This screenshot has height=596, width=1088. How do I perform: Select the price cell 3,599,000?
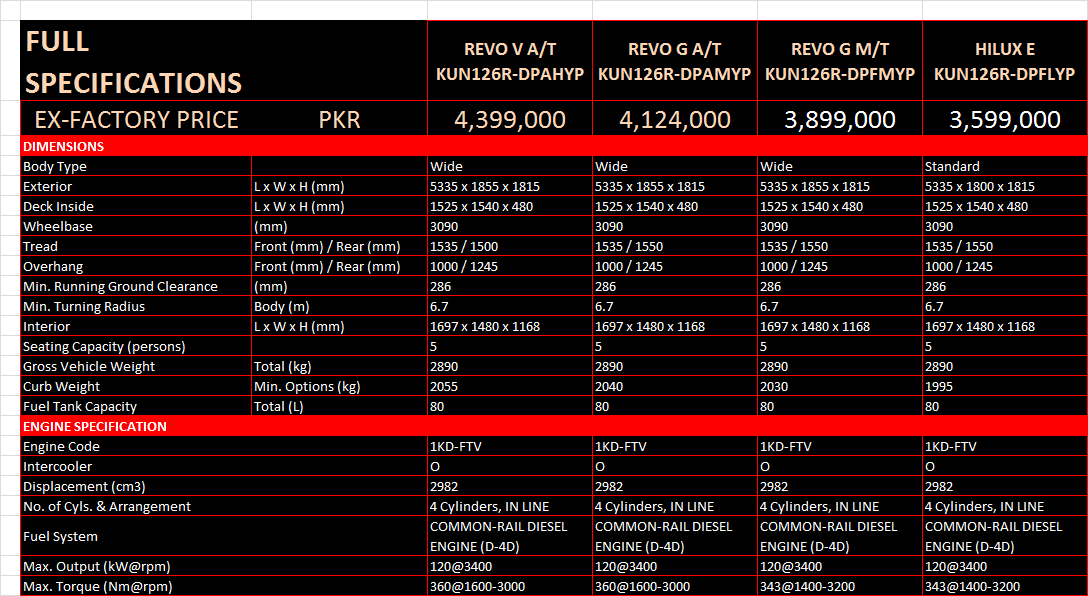point(1005,119)
